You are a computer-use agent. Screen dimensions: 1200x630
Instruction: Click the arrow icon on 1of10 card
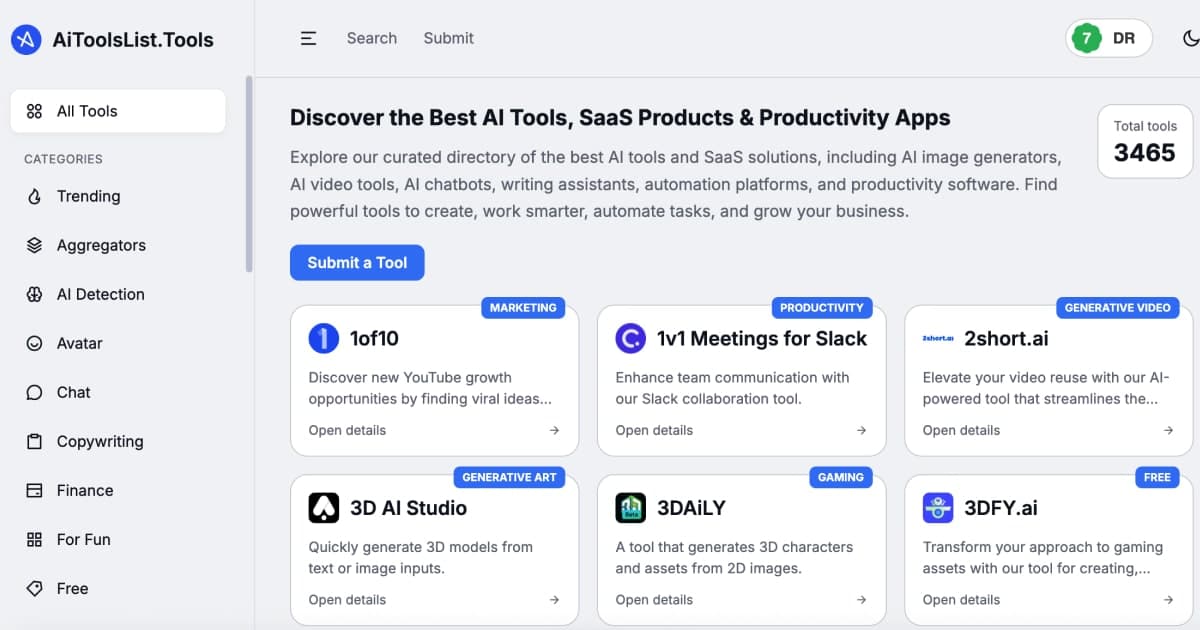[554, 430]
